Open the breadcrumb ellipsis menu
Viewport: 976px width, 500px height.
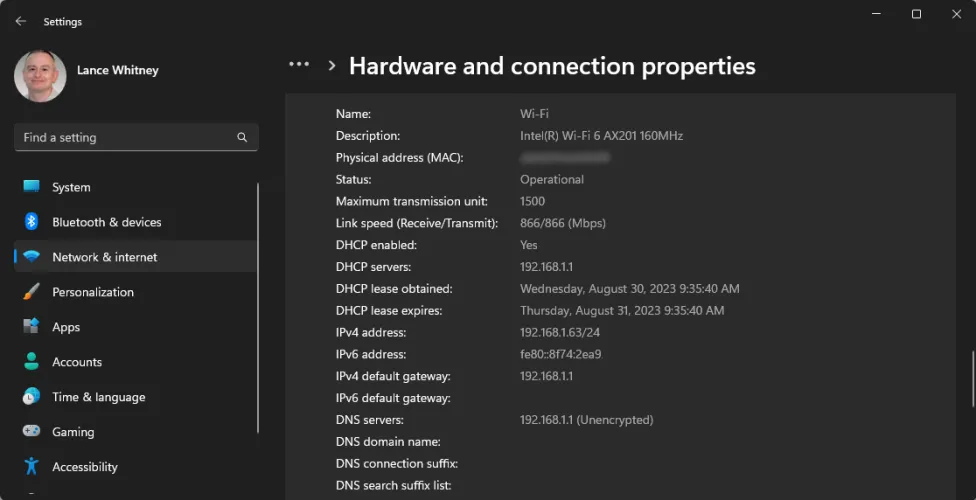pyautogui.click(x=299, y=65)
